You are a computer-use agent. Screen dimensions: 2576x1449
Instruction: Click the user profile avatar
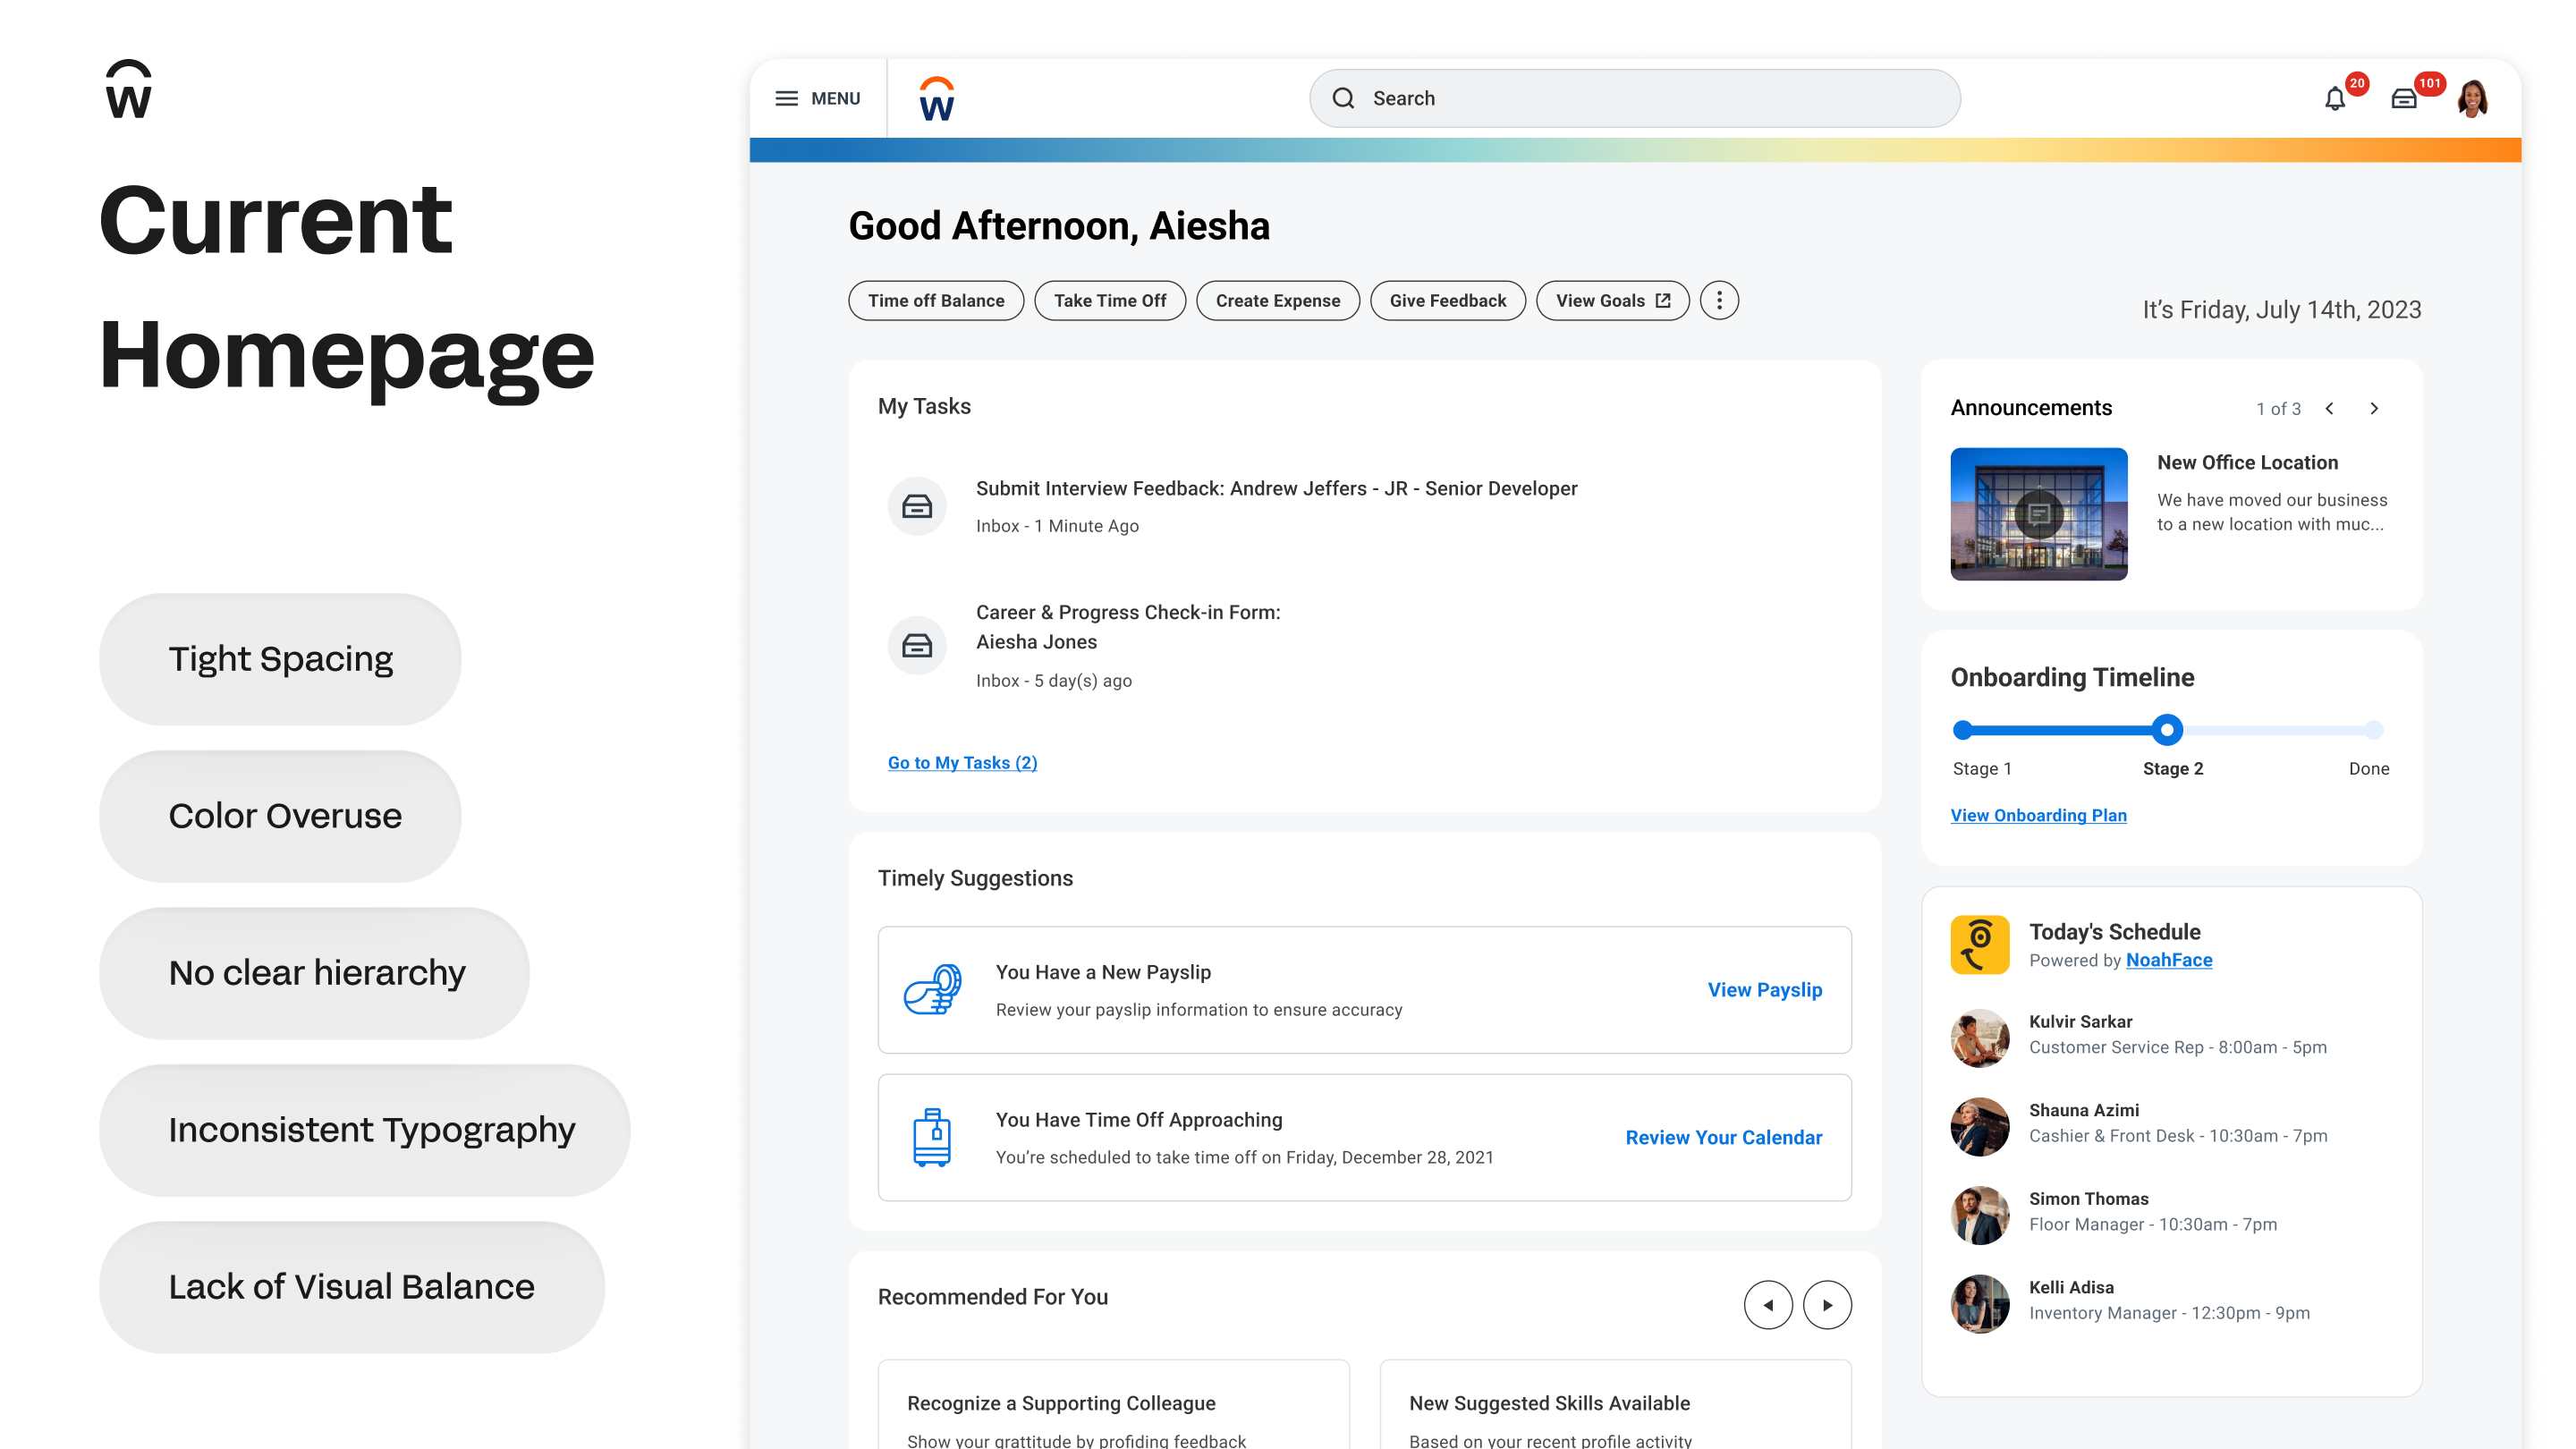coord(2472,98)
